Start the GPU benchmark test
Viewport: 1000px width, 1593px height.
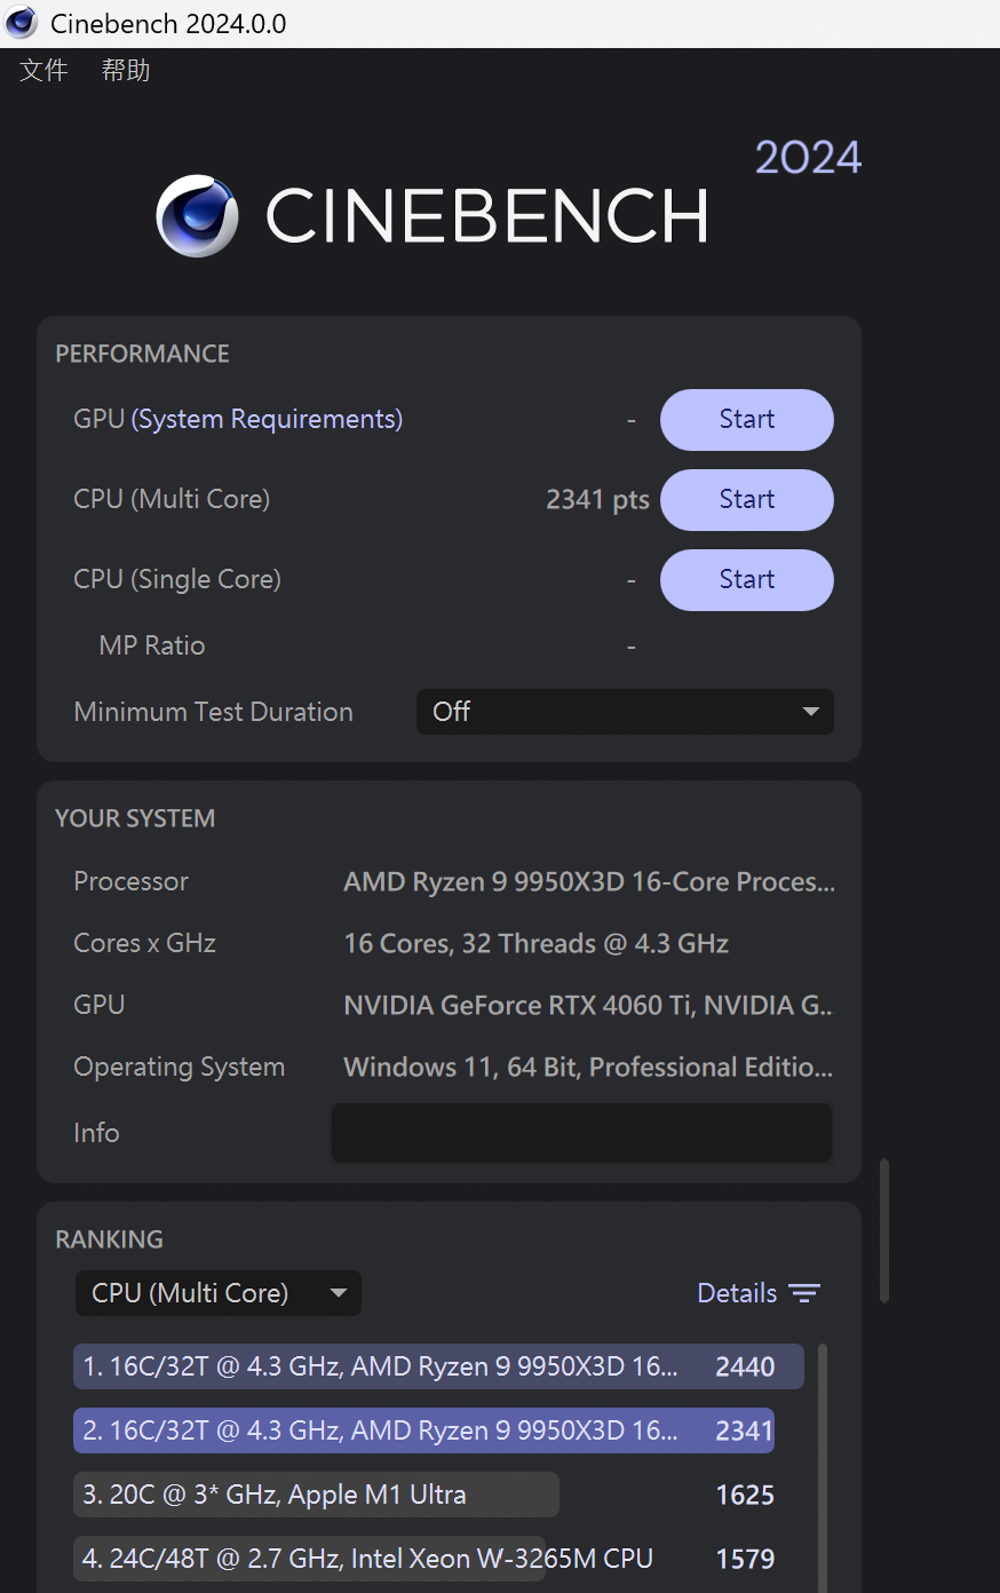[x=746, y=420]
